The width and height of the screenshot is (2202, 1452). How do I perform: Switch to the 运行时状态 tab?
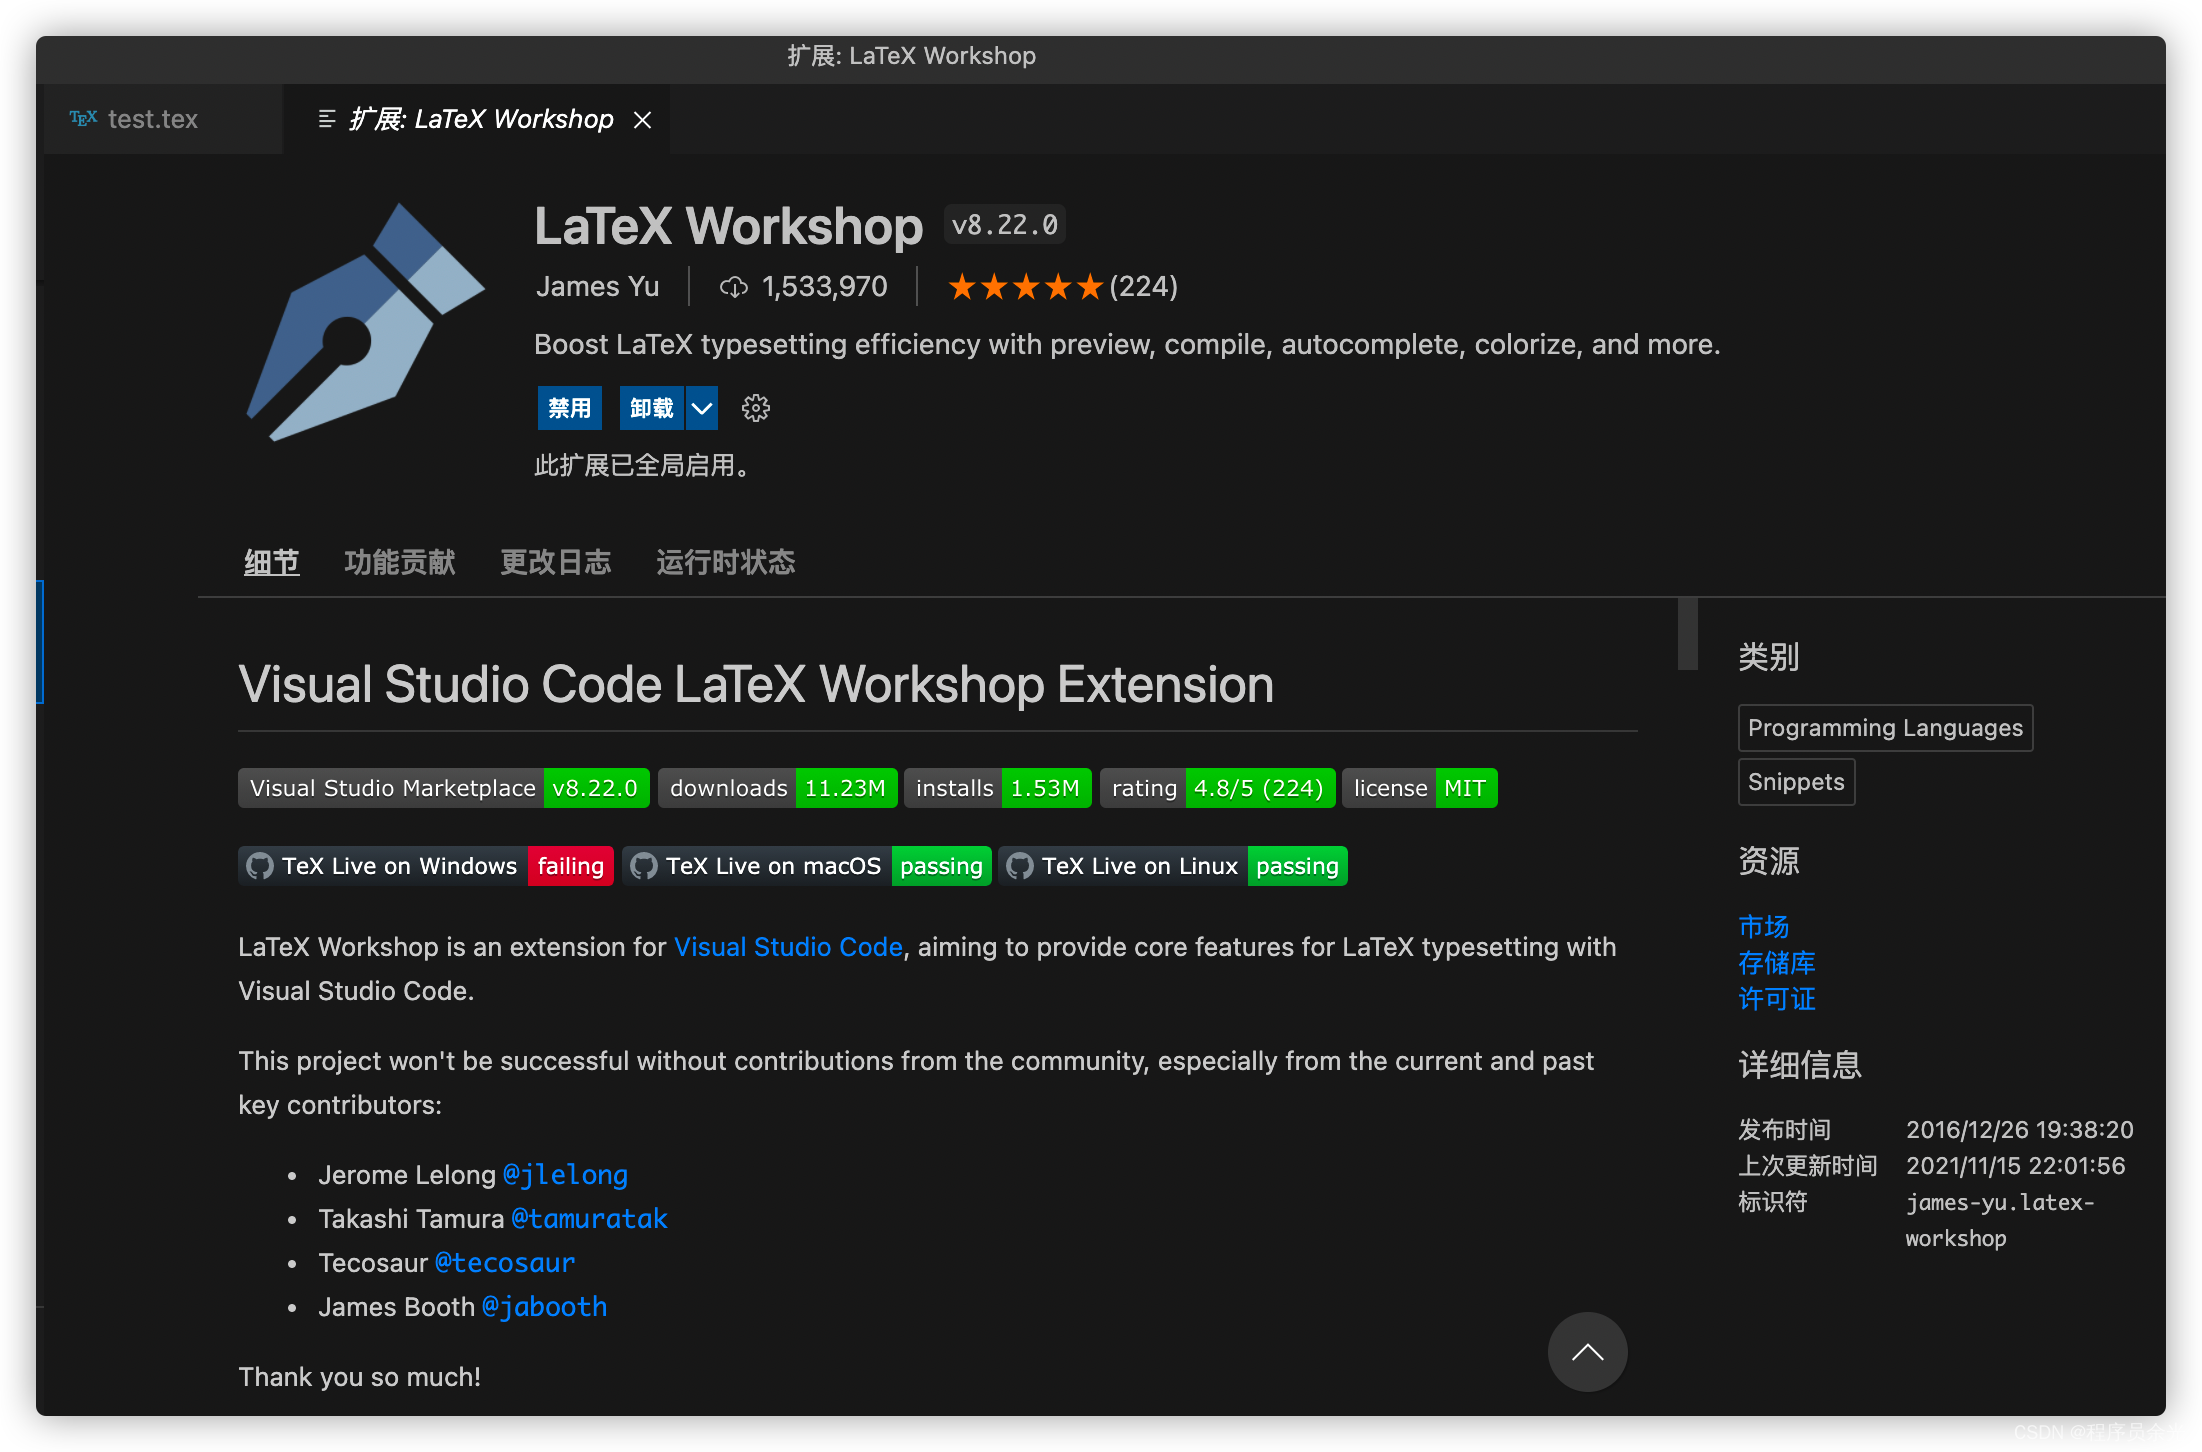click(725, 562)
